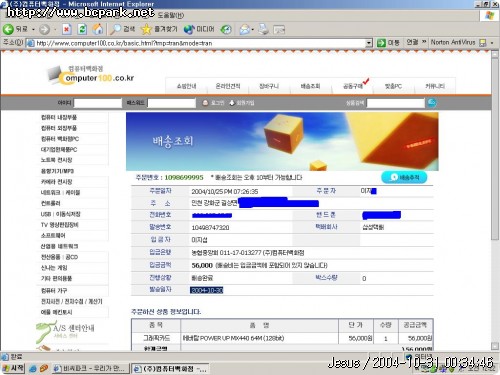This screenshot has width=500, height=375.
Task: Open the Back button history dropdown arrow
Action: click(x=33, y=30)
